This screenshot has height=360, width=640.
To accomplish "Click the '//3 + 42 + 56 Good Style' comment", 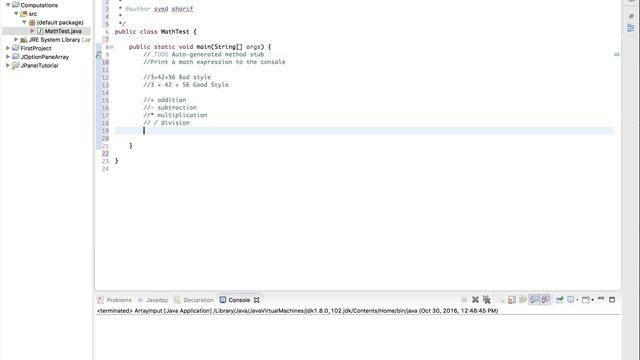I will tap(186, 85).
